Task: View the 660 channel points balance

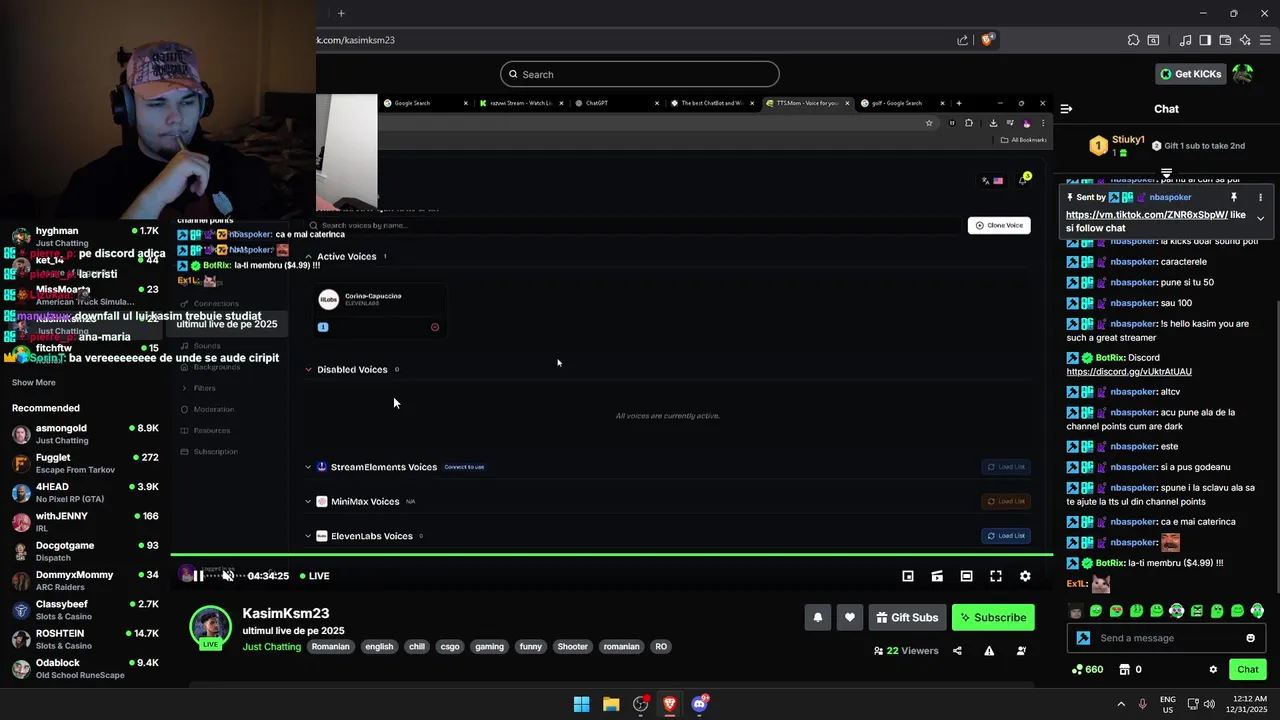Action: click(1088, 670)
